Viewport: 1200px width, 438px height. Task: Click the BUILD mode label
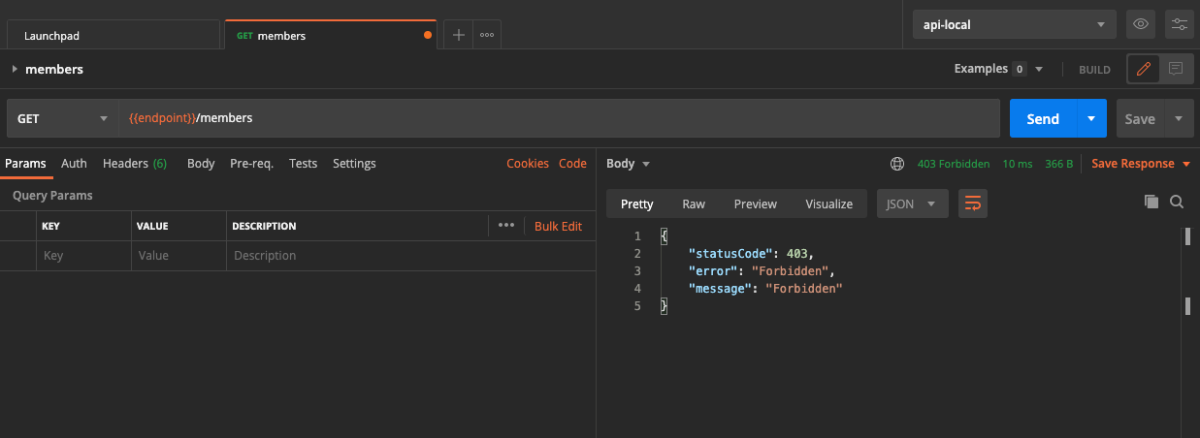(1094, 70)
